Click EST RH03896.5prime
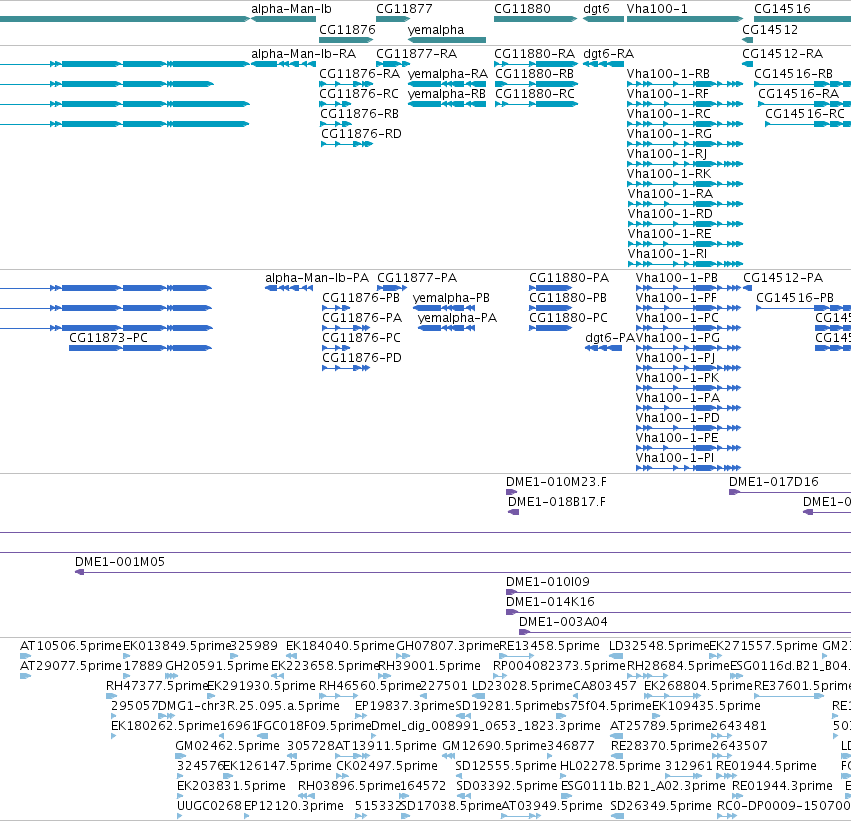 pyautogui.click(x=348, y=786)
